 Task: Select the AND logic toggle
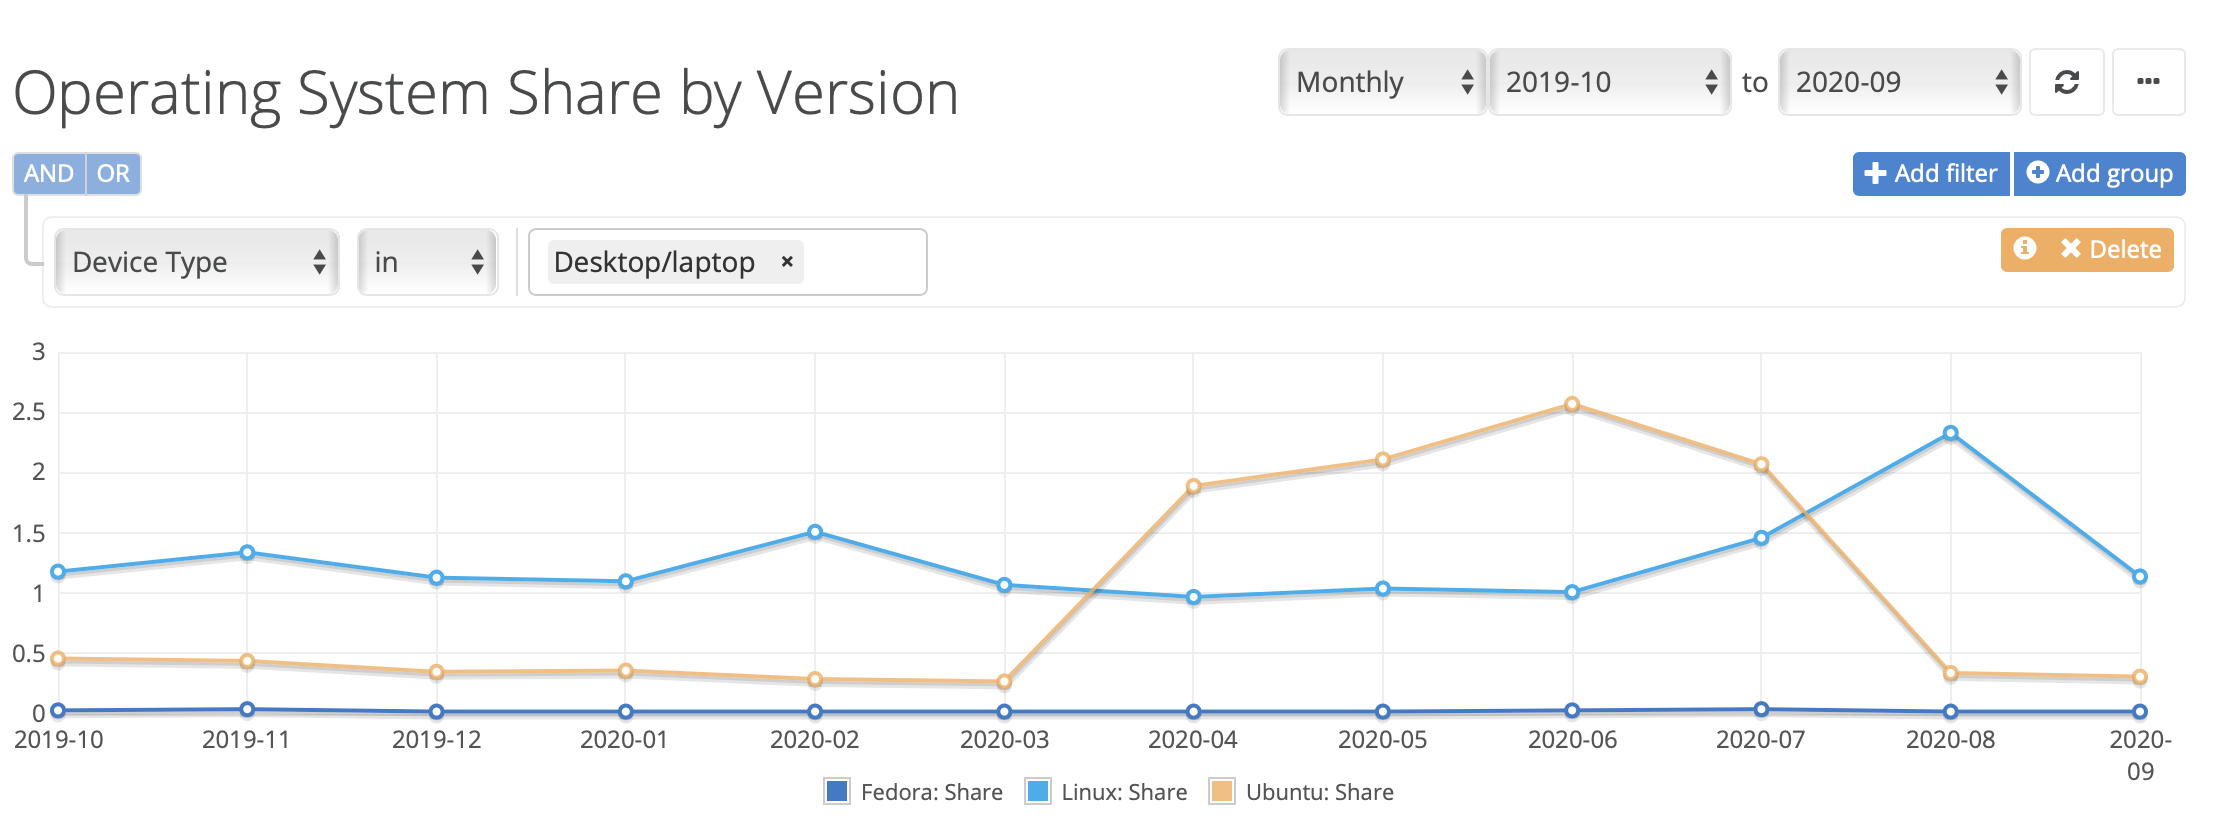point(49,173)
